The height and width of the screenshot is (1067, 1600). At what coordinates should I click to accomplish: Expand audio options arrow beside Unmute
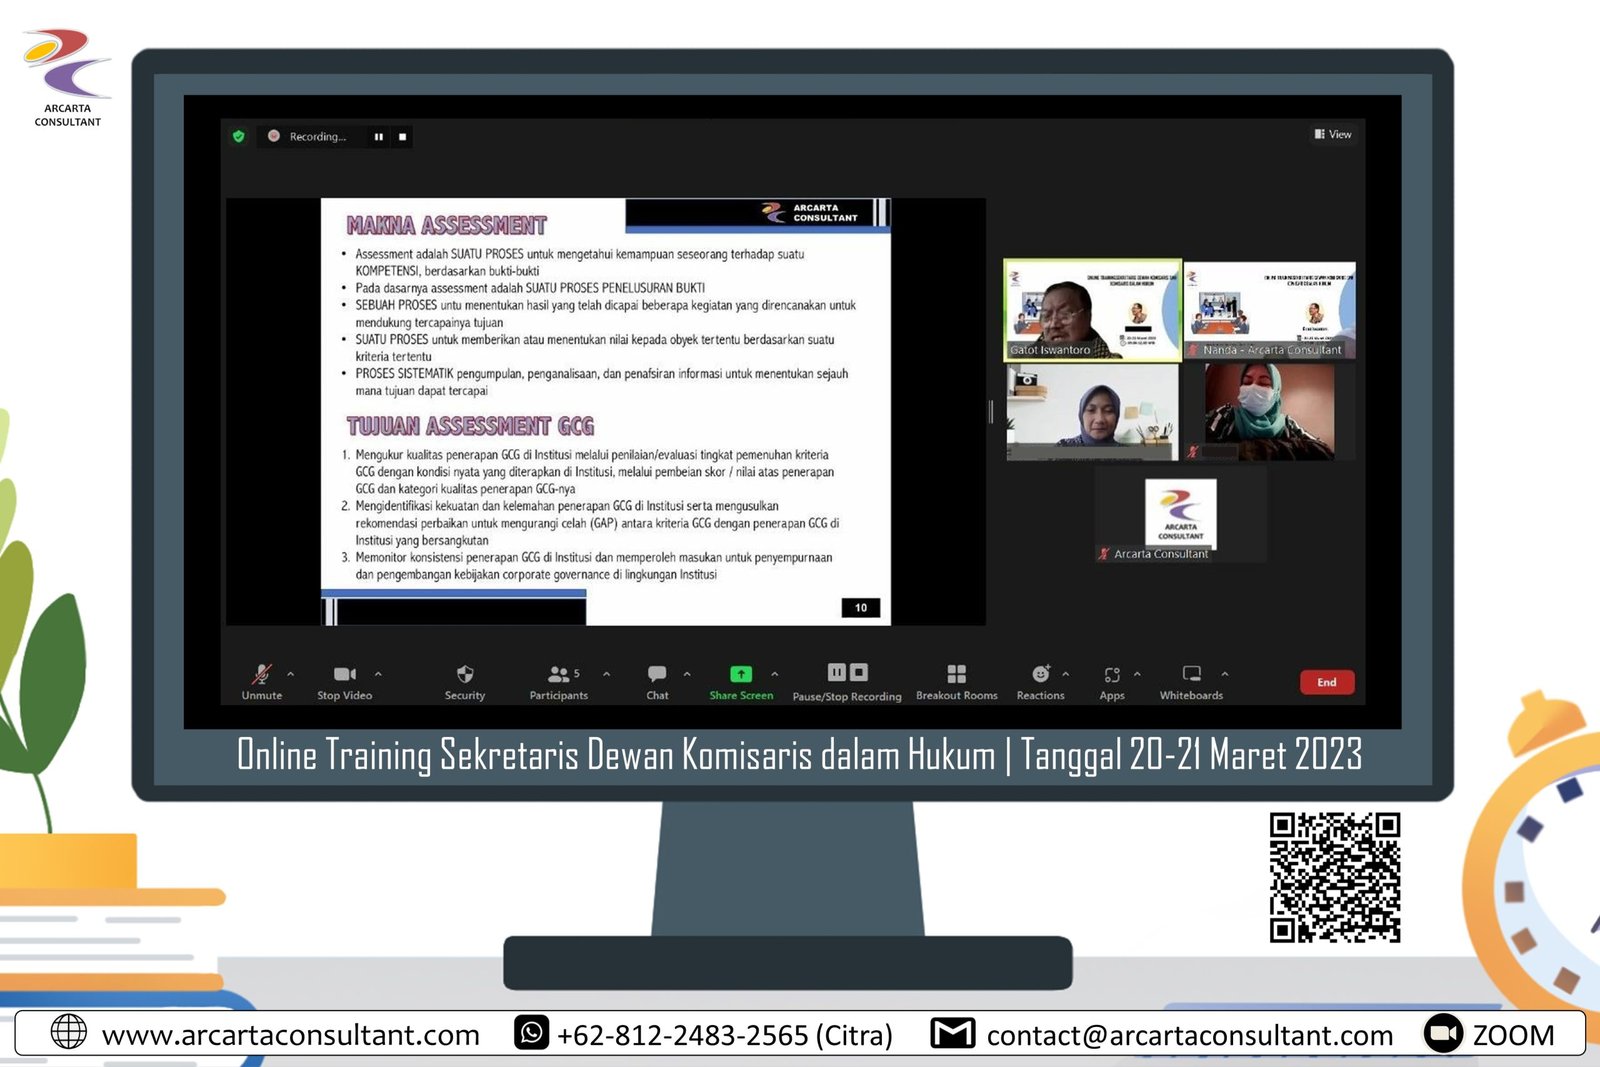291,674
